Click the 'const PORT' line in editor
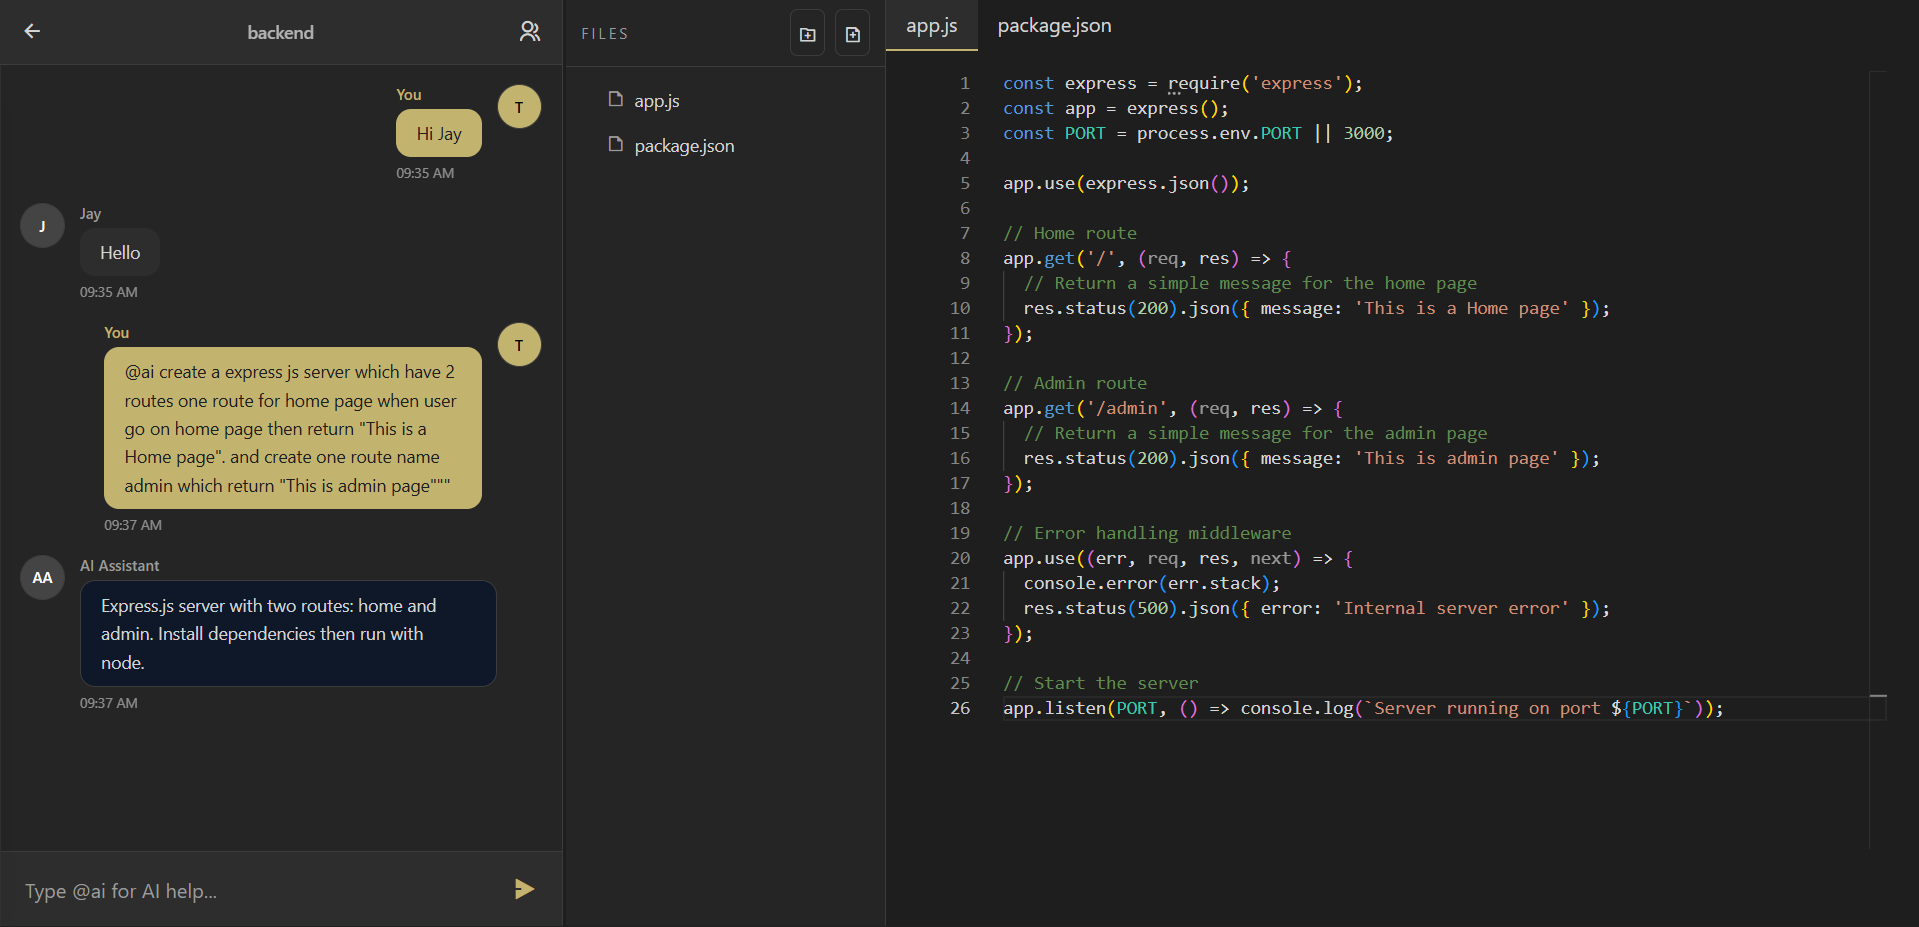Screen dimensions: 1919x927 pos(1198,133)
